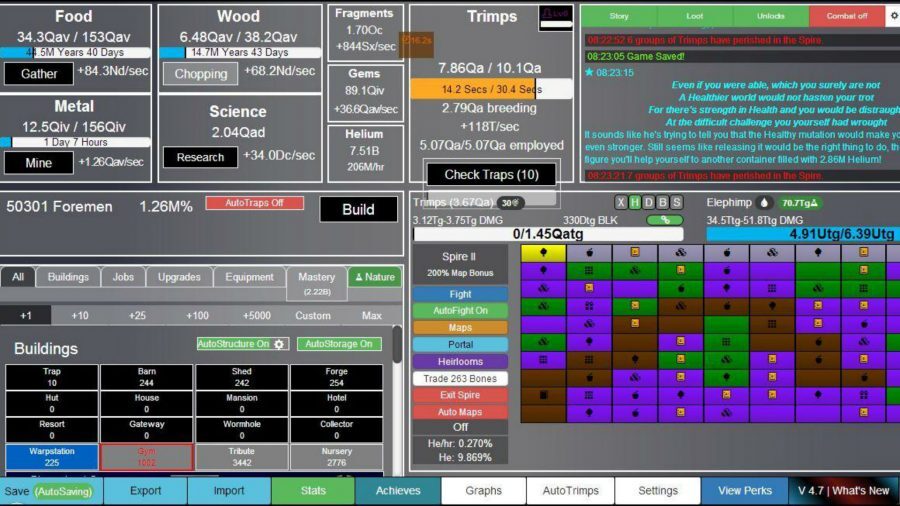Open AutoStructure settings gear icon
900x506 pixels.
point(279,344)
